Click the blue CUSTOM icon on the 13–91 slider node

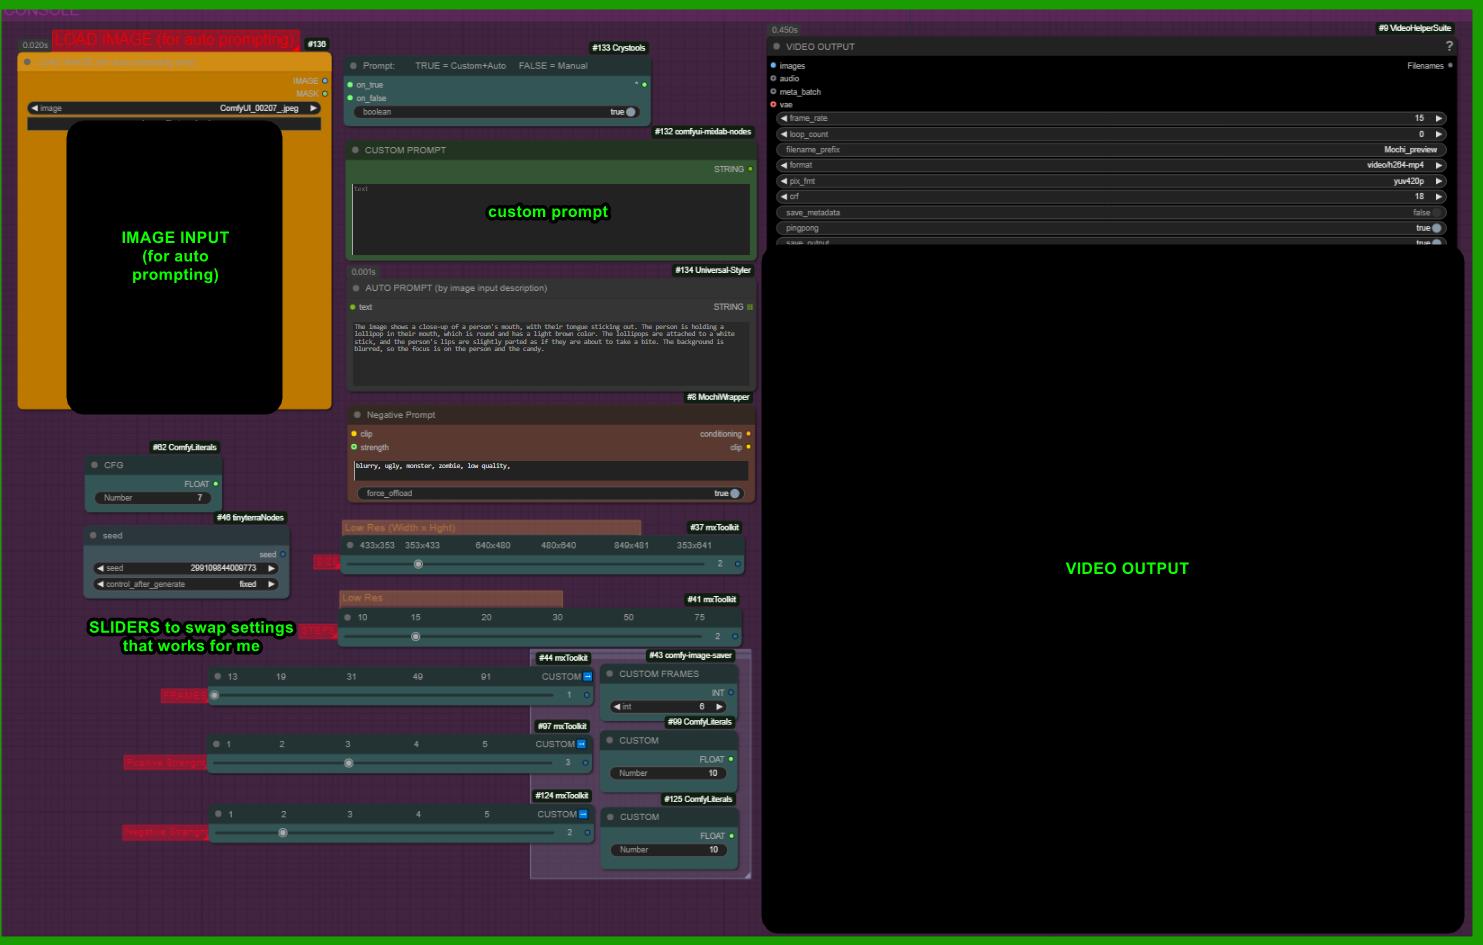[x=588, y=677]
